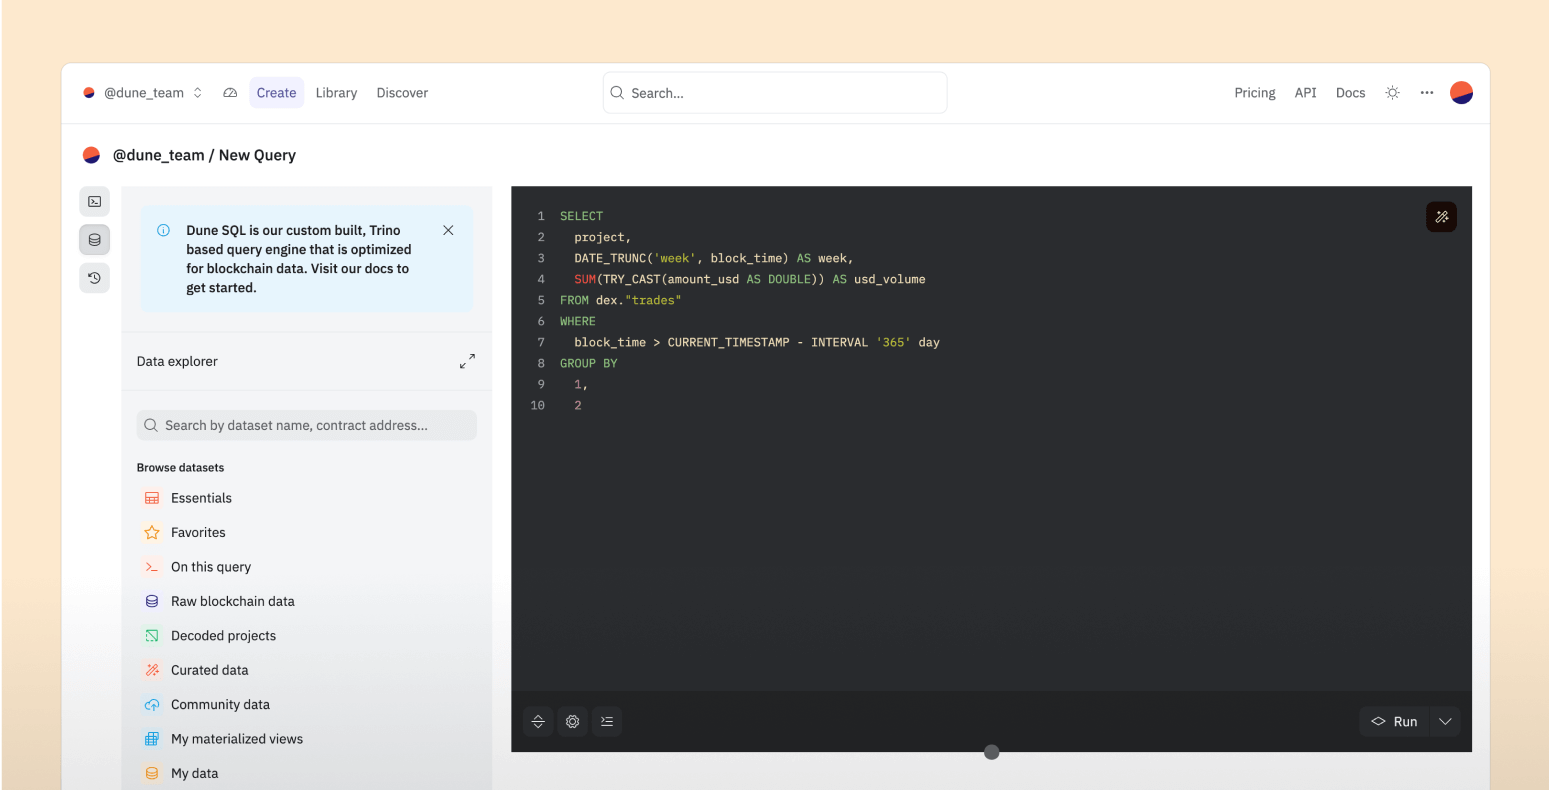Go to the Library tab
The height and width of the screenshot is (790, 1549).
pos(336,92)
